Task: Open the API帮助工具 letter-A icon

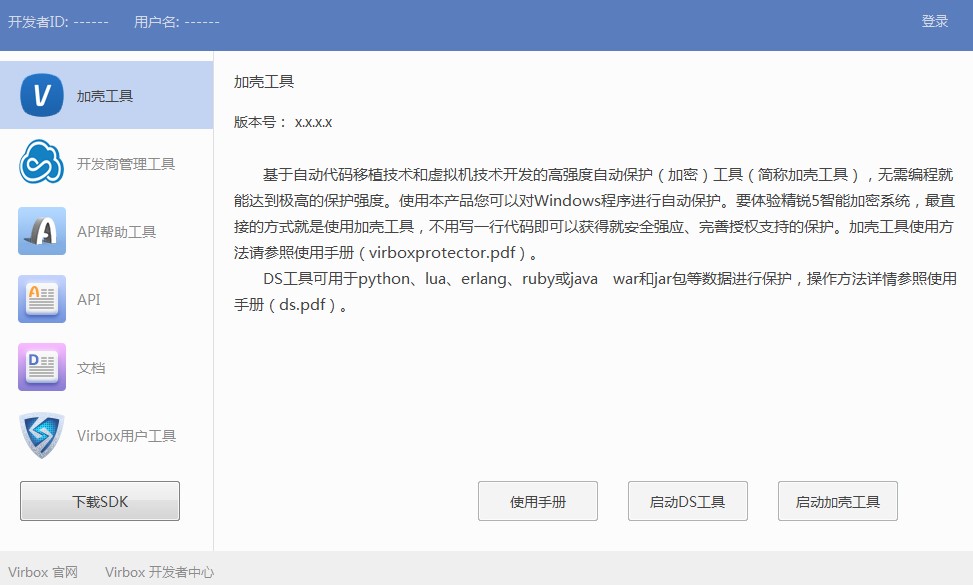Action: (x=40, y=231)
